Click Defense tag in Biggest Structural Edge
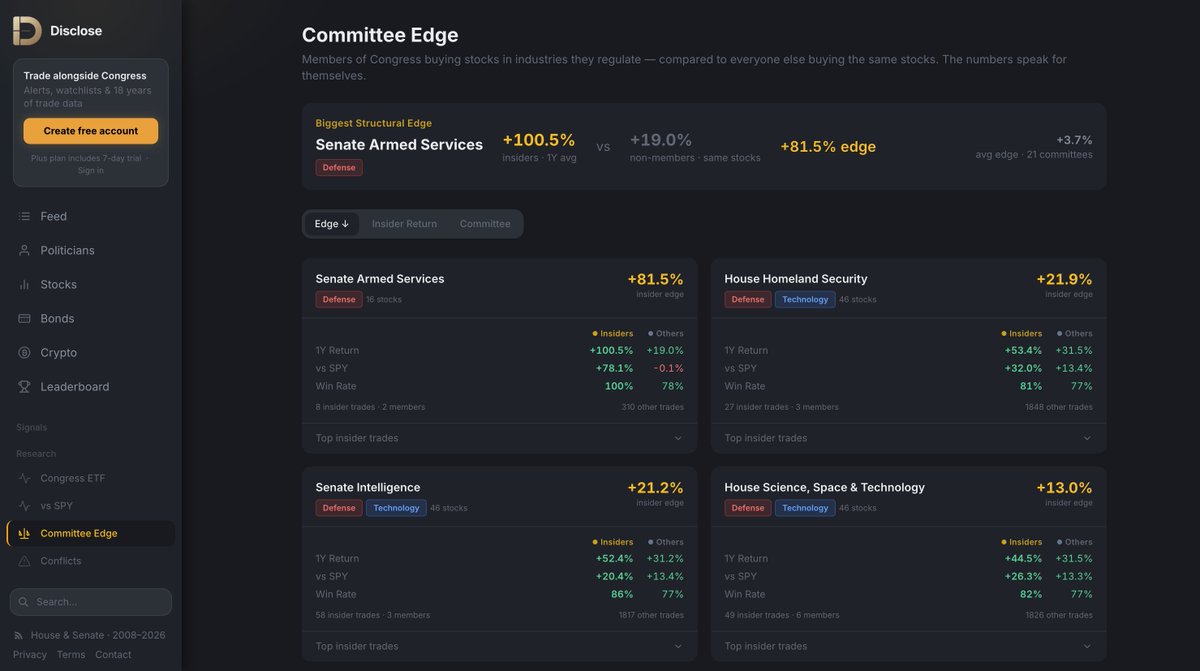This screenshot has height=671, width=1200. (339, 168)
